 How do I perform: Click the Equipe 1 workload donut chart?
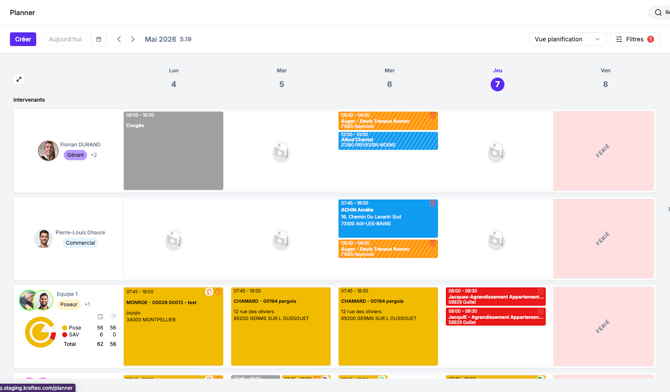click(40, 332)
